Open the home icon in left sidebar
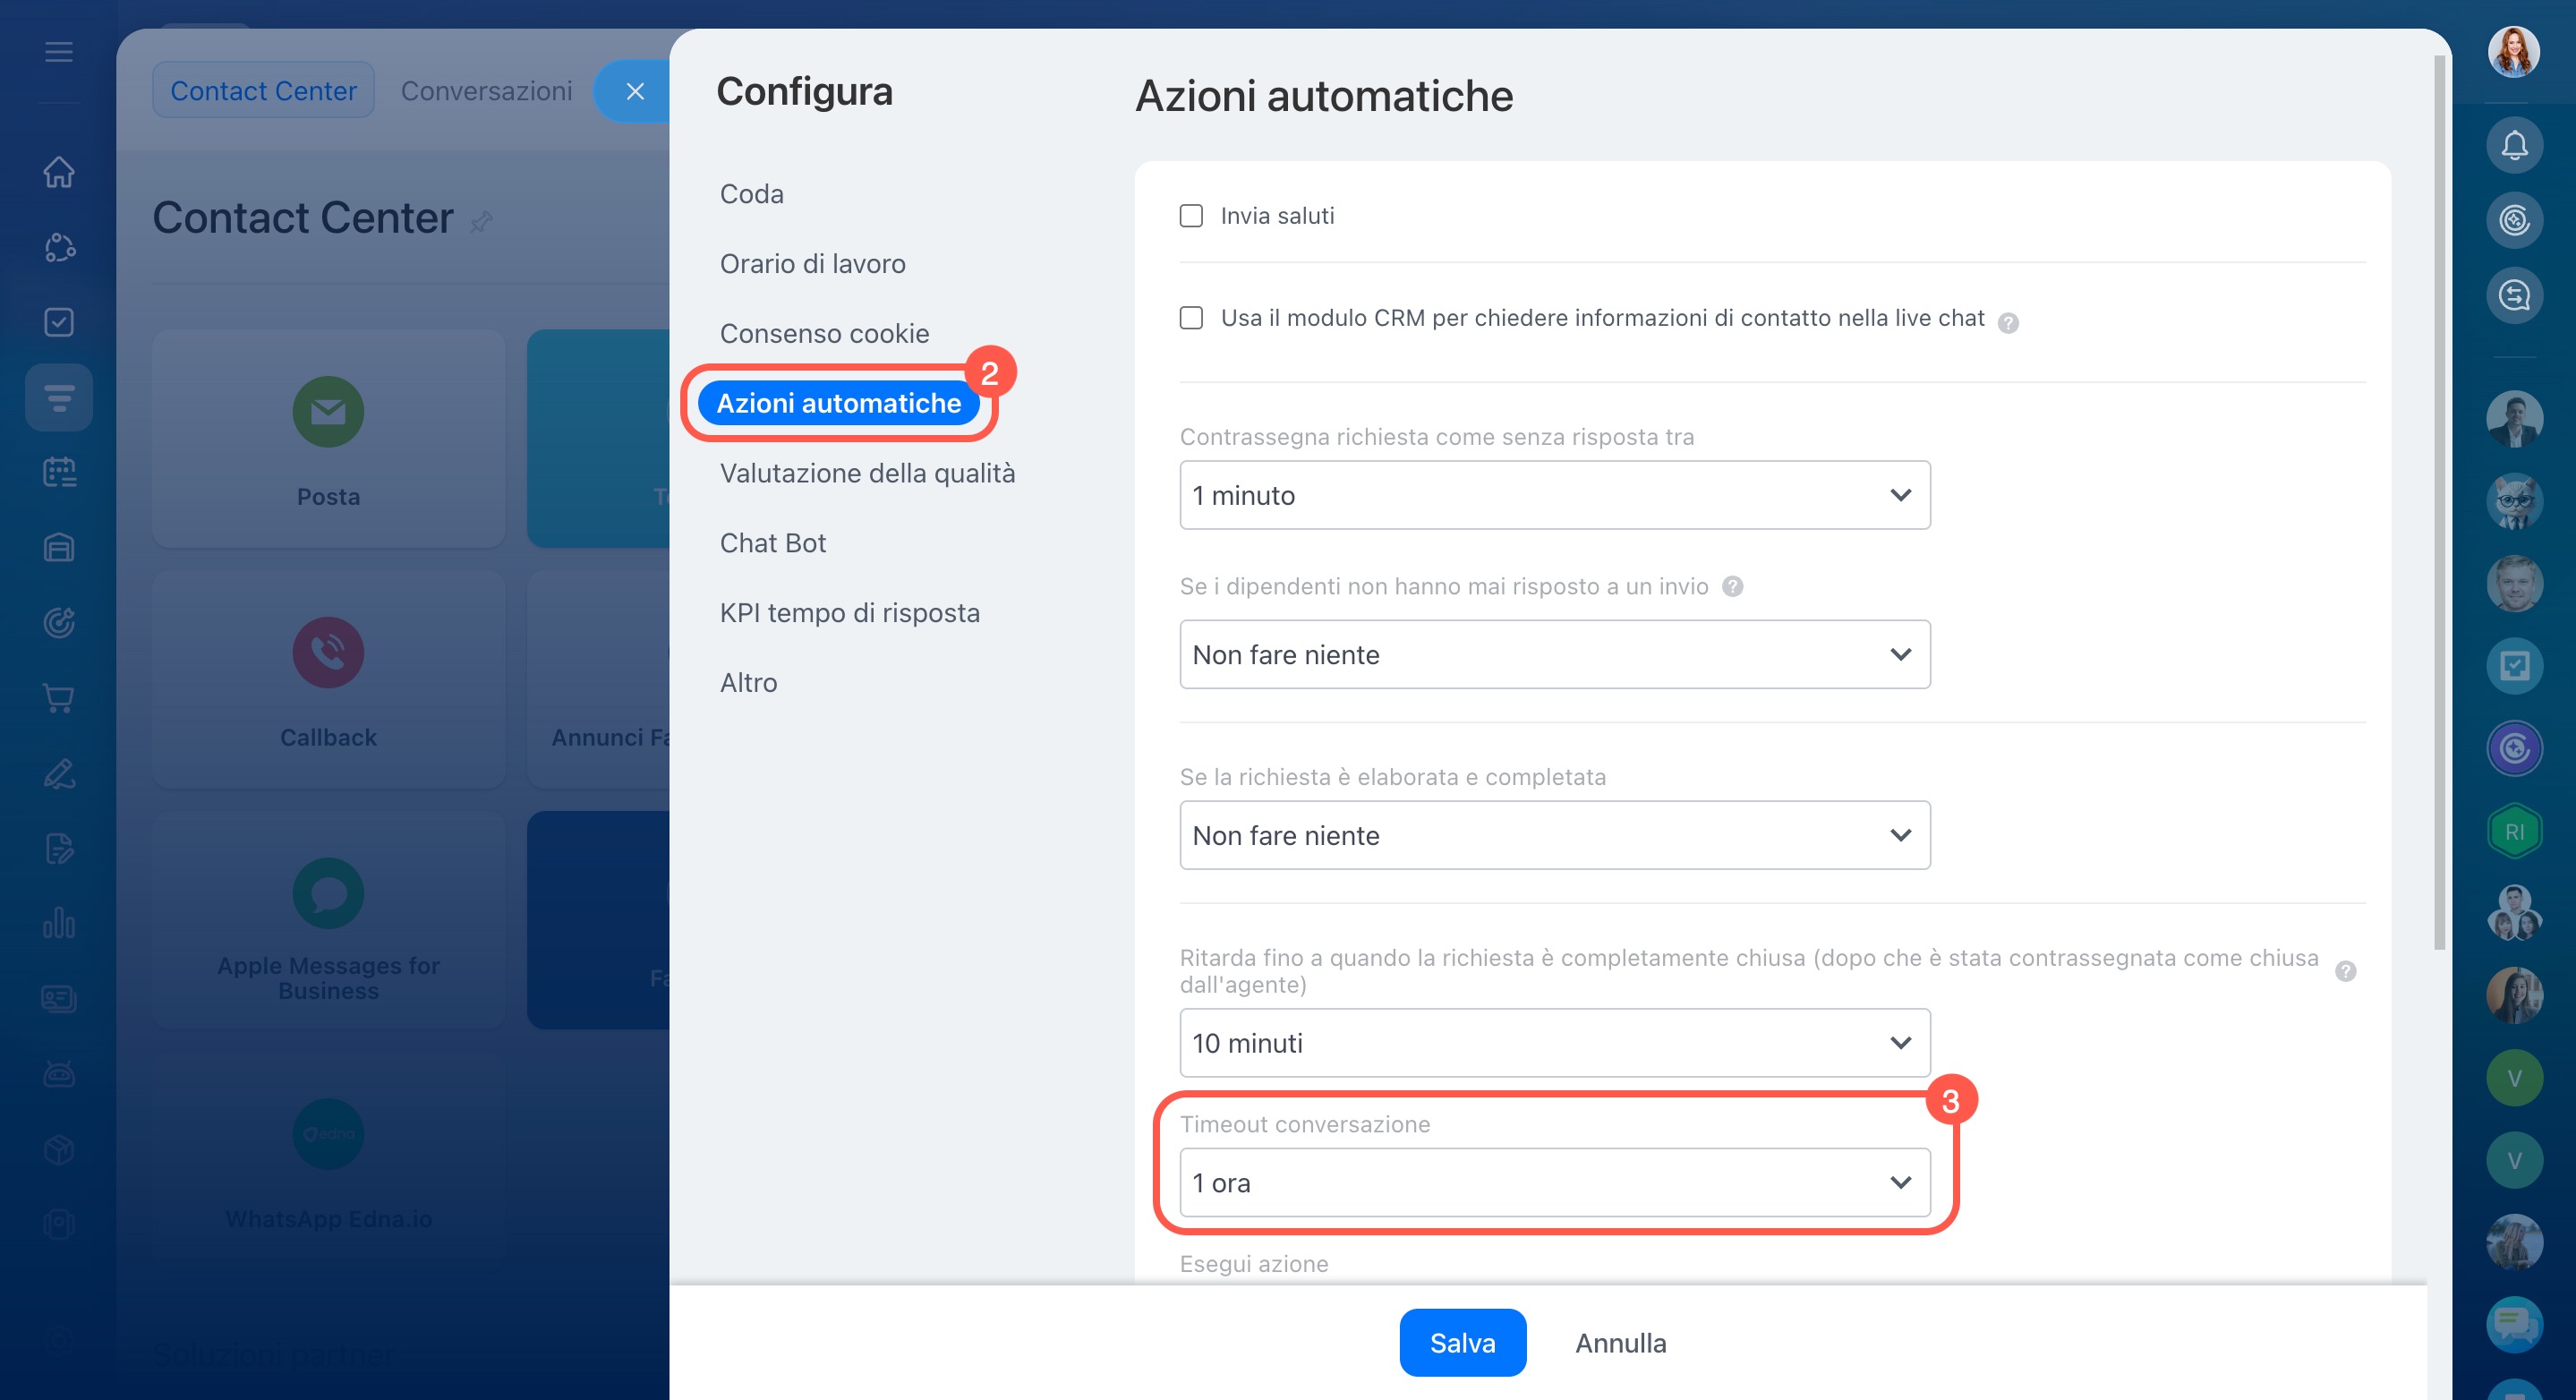This screenshot has width=2576, height=1400. tap(59, 172)
